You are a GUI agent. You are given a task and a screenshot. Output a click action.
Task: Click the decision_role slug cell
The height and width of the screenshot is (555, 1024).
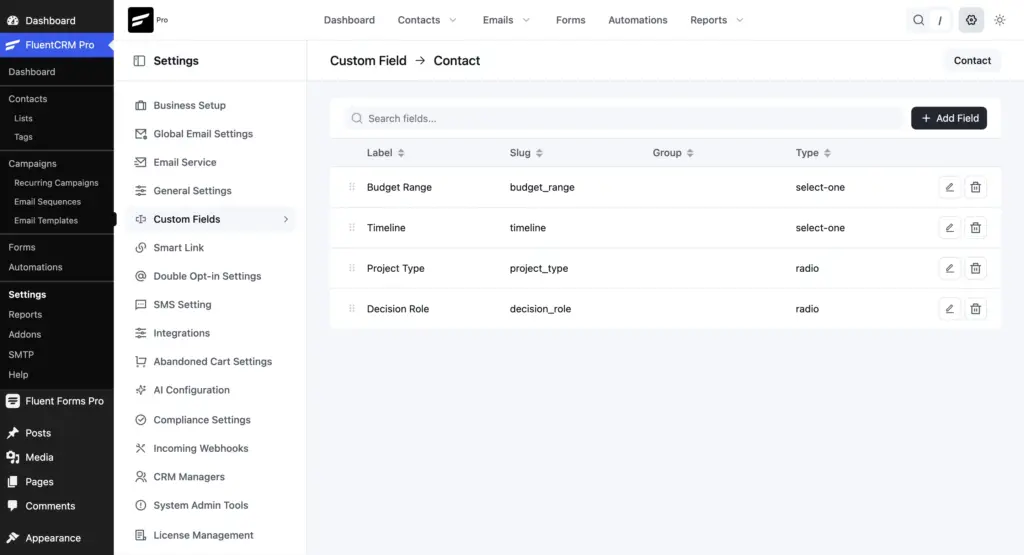[540, 309]
